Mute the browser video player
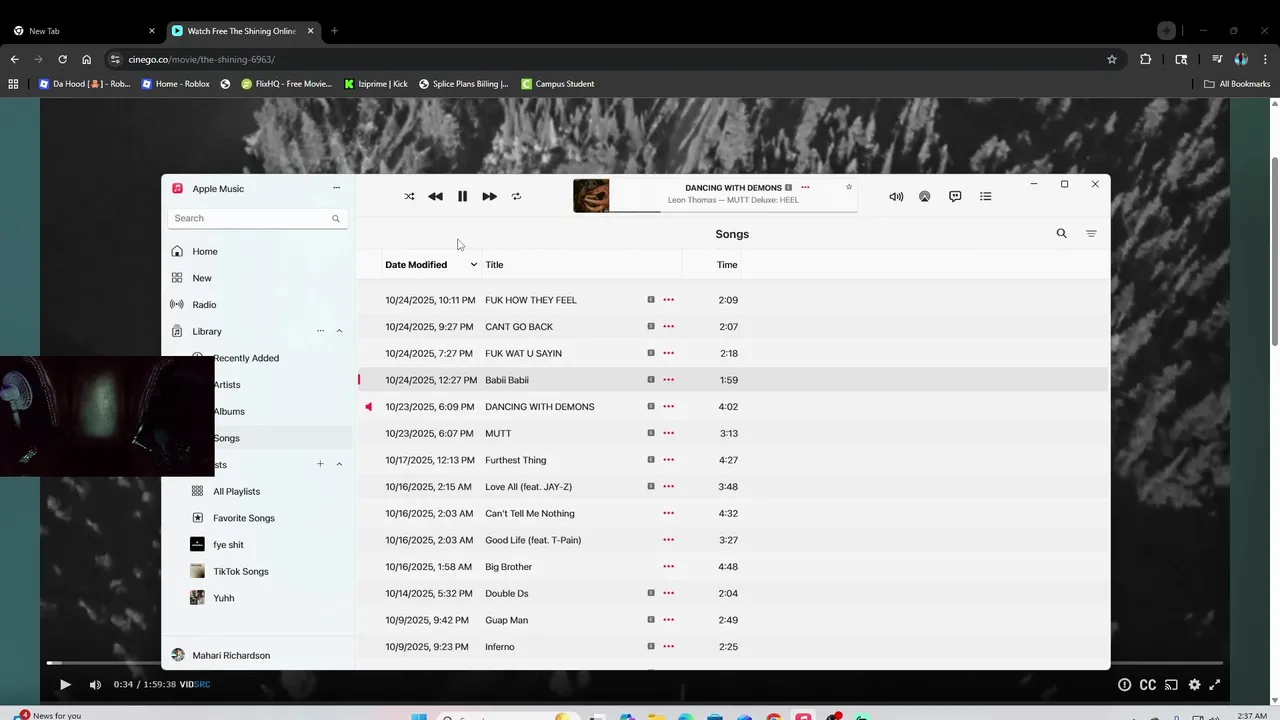Viewport: 1280px width, 720px height. pyautogui.click(x=95, y=685)
